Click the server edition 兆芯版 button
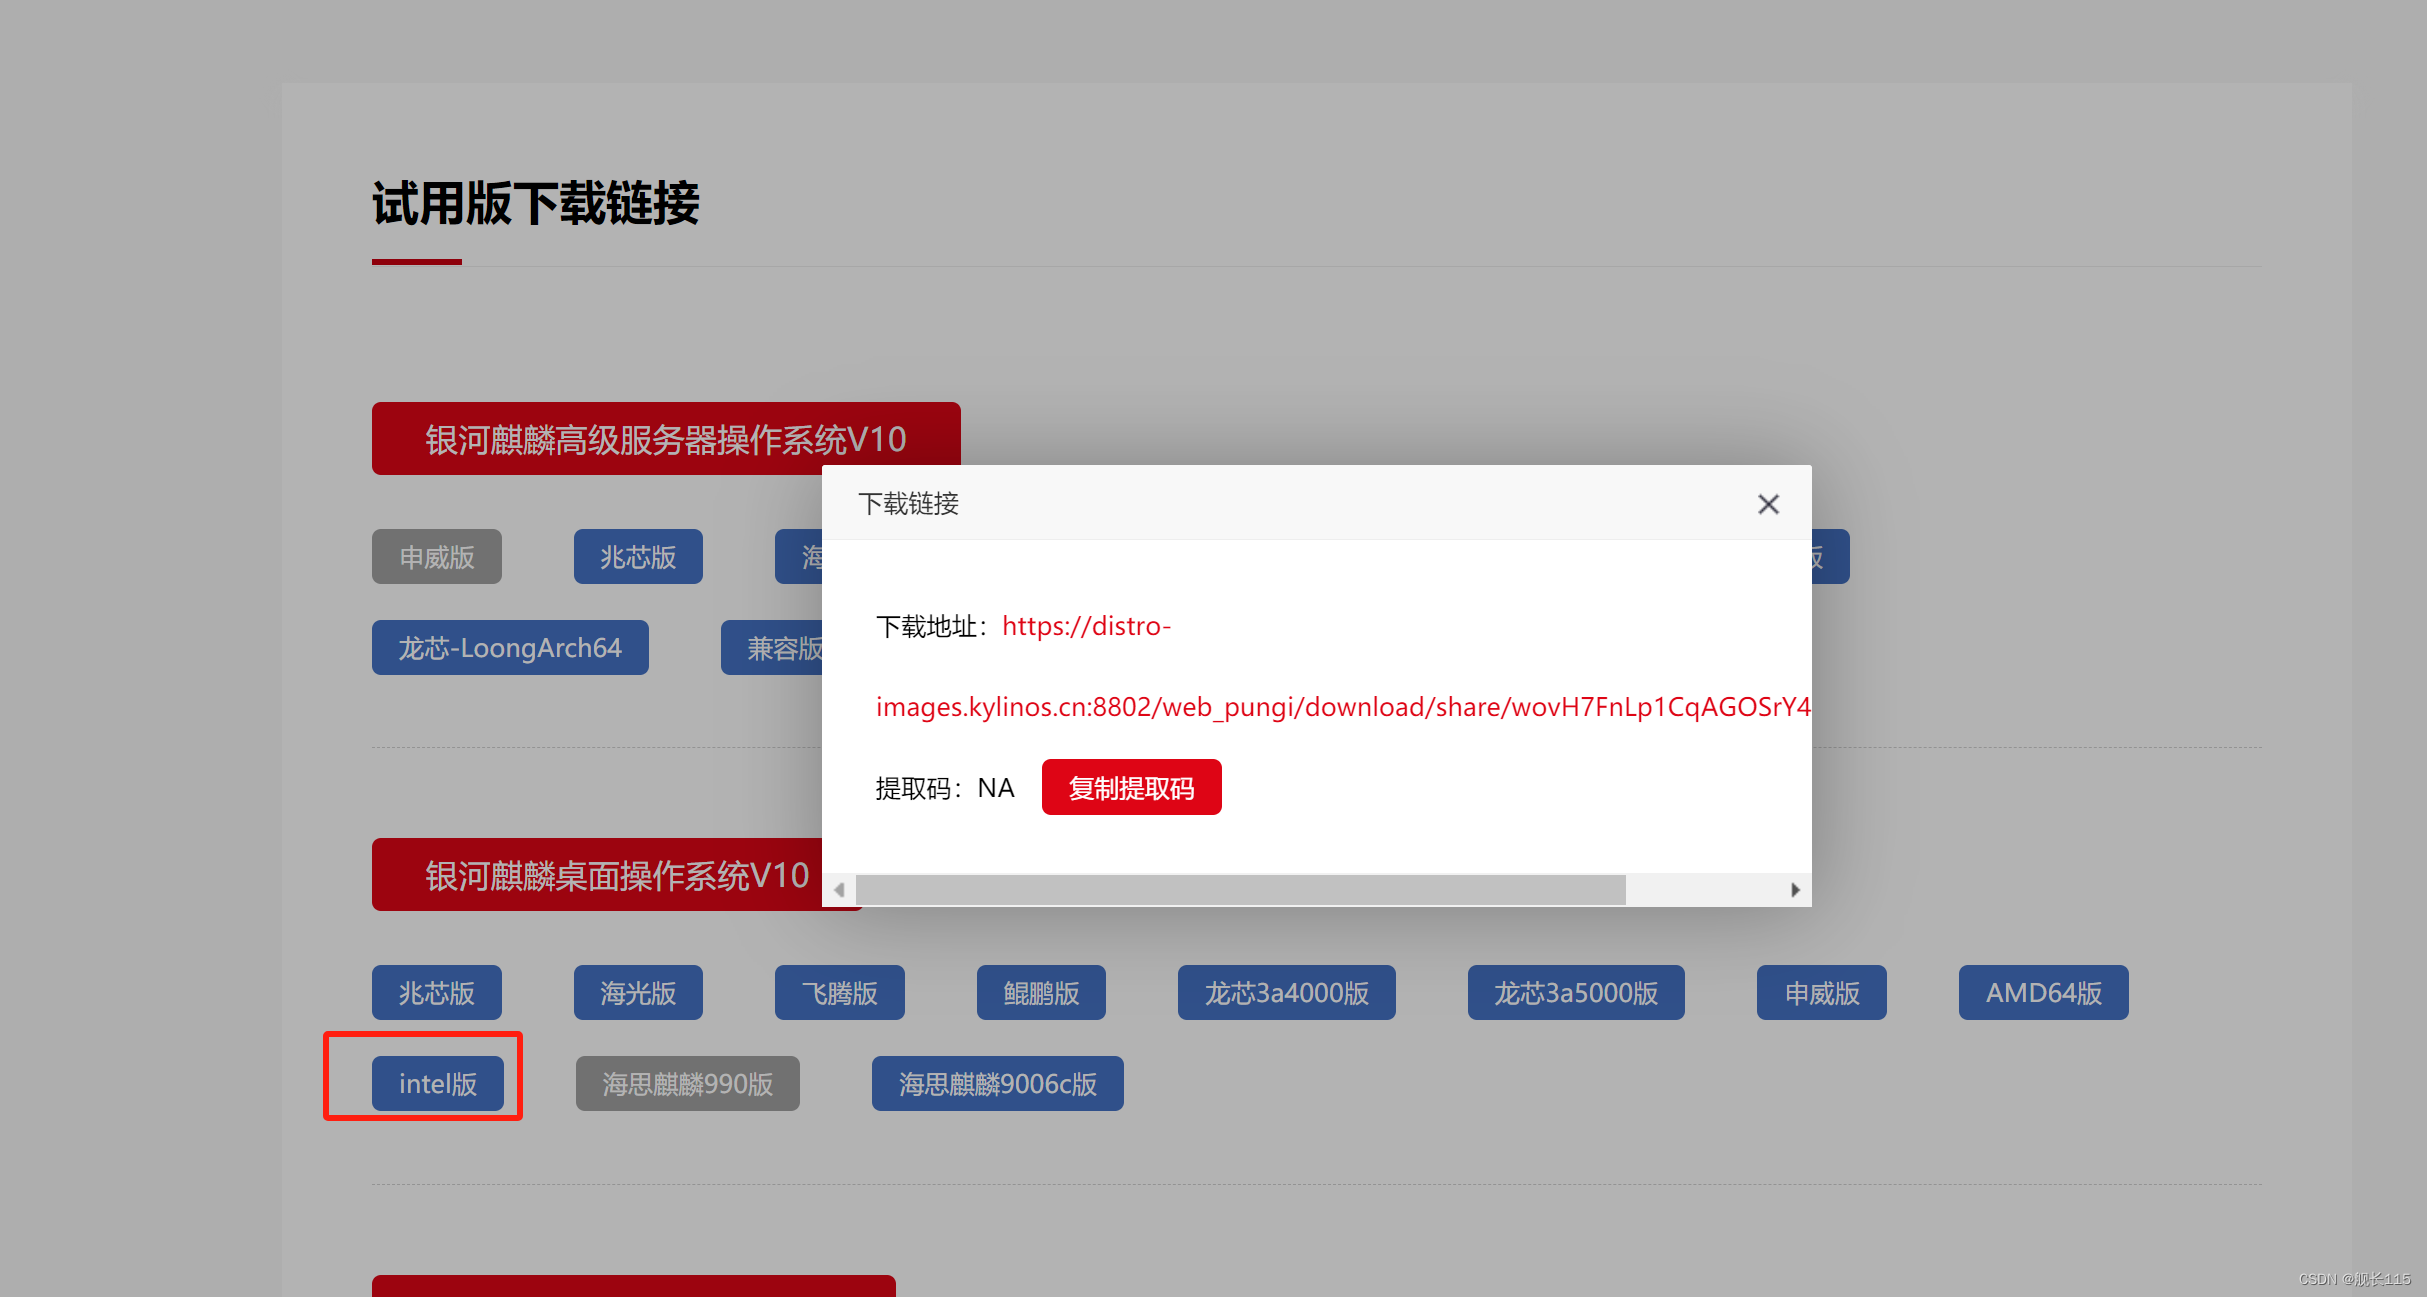This screenshot has height=1297, width=2427. (638, 557)
